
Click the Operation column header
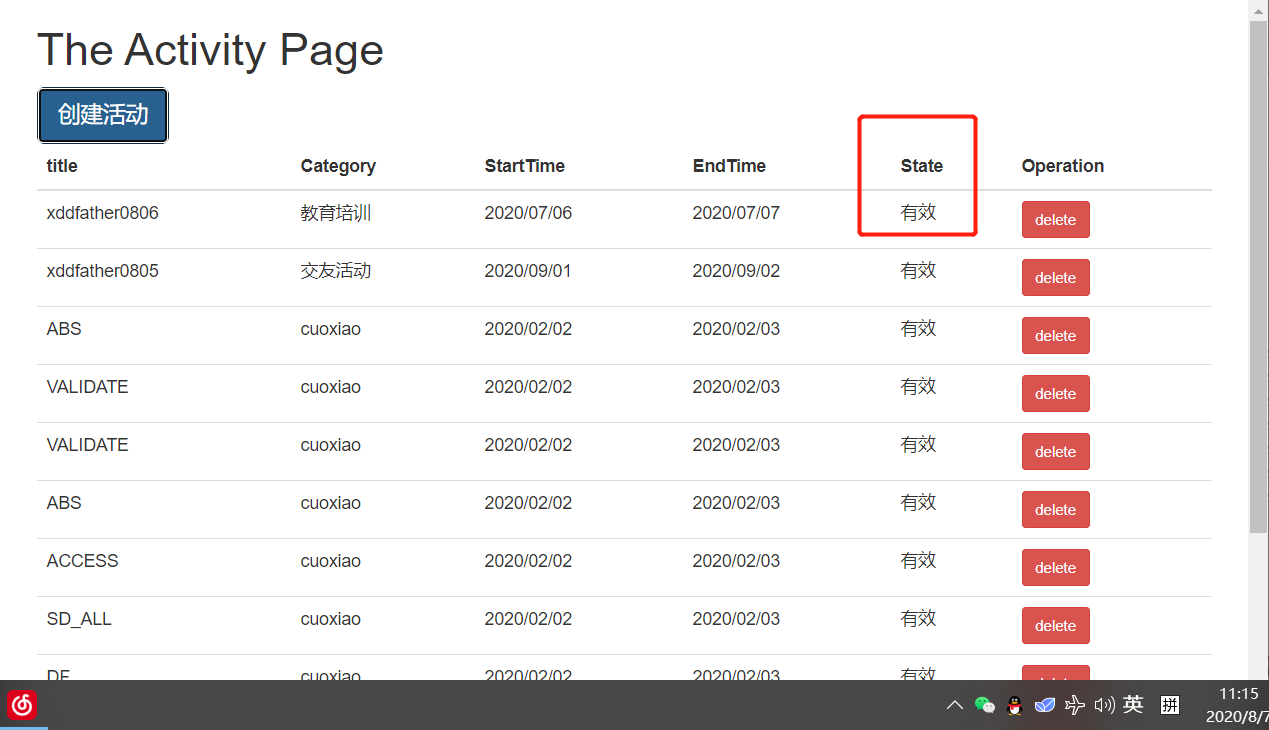1062,166
